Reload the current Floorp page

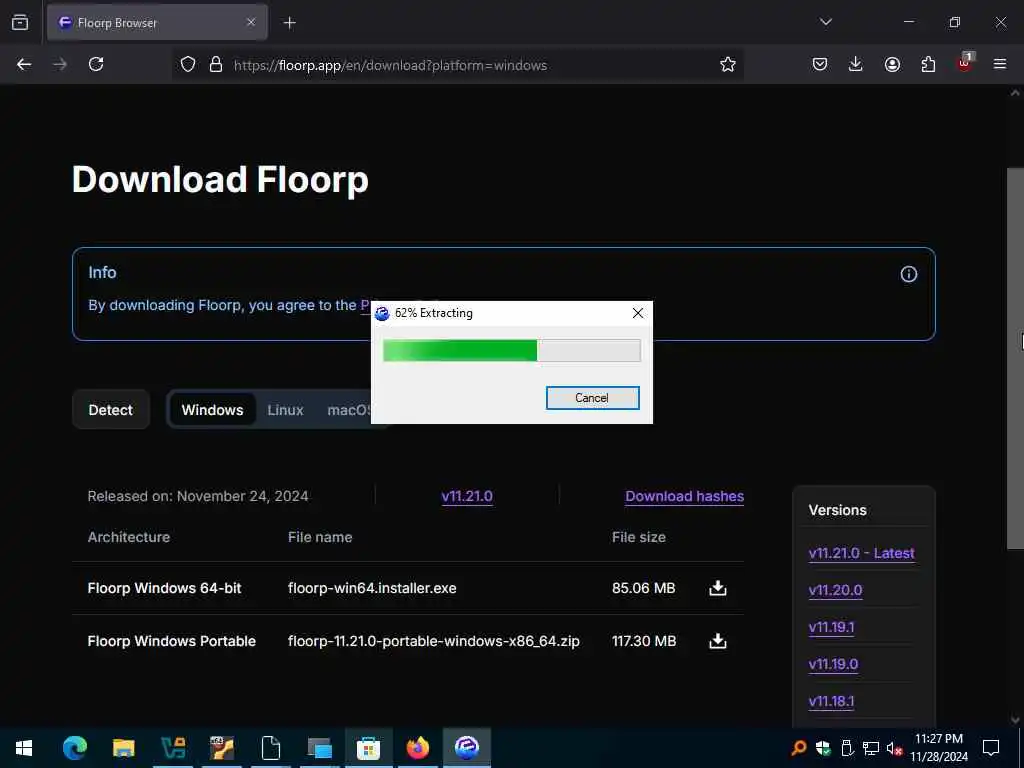coord(96,64)
